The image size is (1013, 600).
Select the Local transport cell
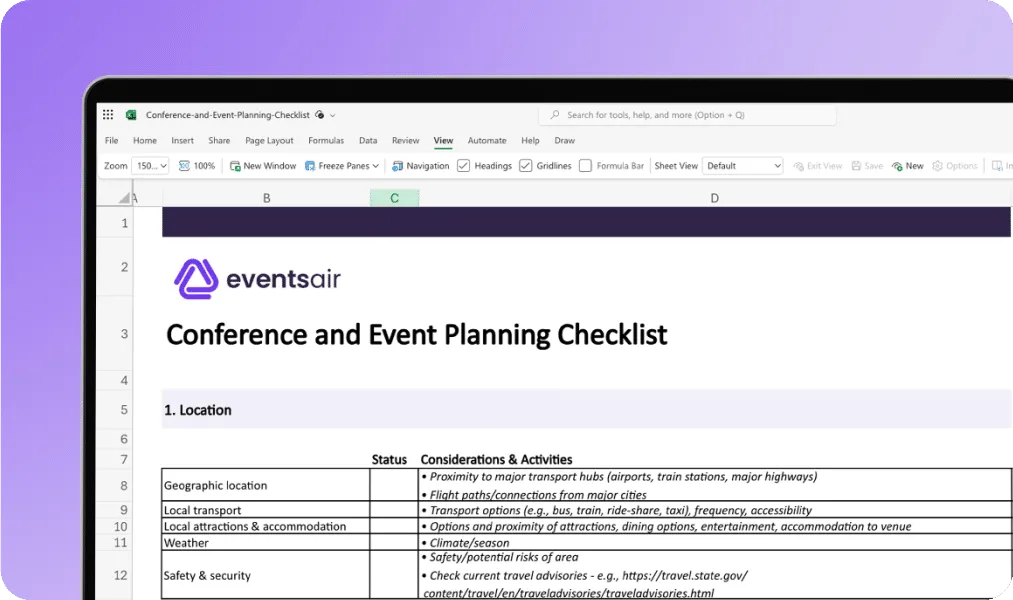[266, 510]
